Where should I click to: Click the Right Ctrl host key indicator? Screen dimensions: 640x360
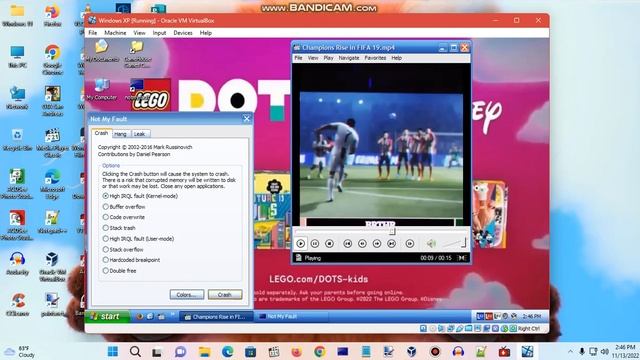(529, 328)
